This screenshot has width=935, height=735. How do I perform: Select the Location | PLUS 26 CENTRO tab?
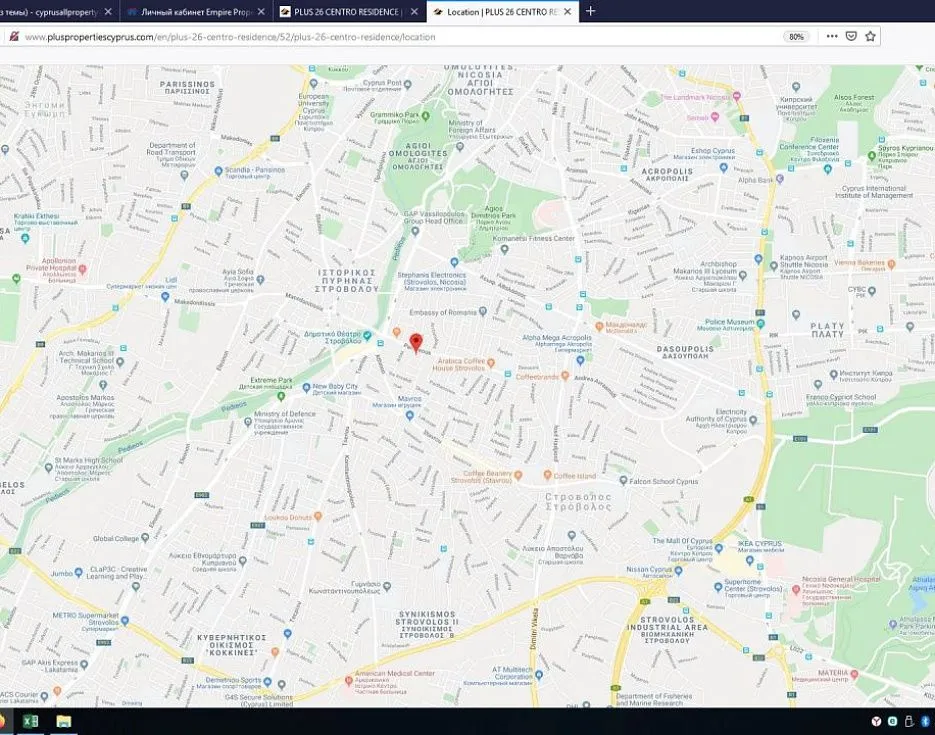(x=501, y=11)
